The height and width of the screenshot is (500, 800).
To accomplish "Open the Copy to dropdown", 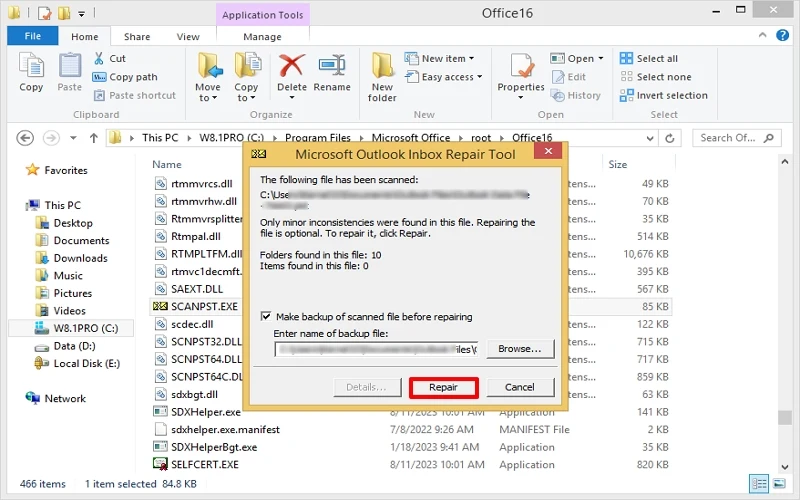I will click(x=246, y=98).
